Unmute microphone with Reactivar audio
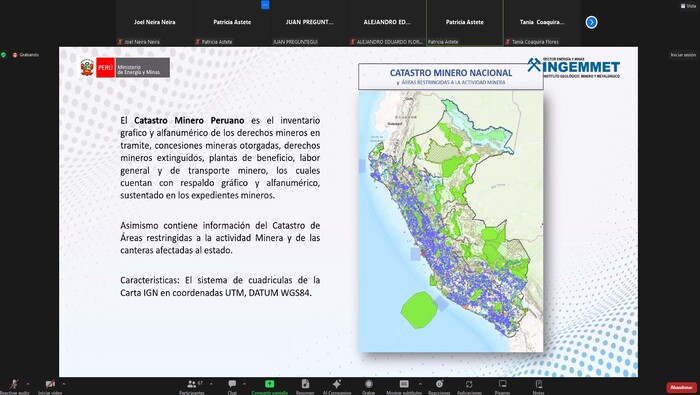Screen dimensions: 700x395 click(14, 386)
